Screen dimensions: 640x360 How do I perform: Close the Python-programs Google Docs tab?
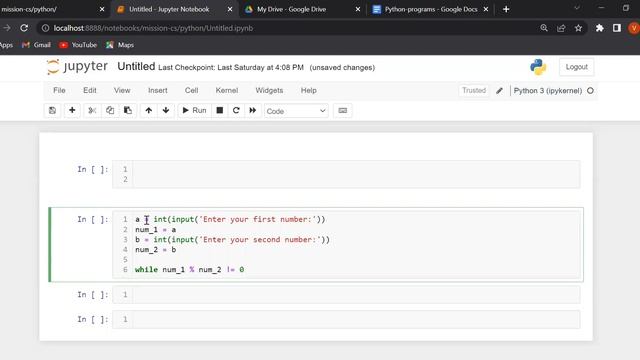[x=486, y=9]
